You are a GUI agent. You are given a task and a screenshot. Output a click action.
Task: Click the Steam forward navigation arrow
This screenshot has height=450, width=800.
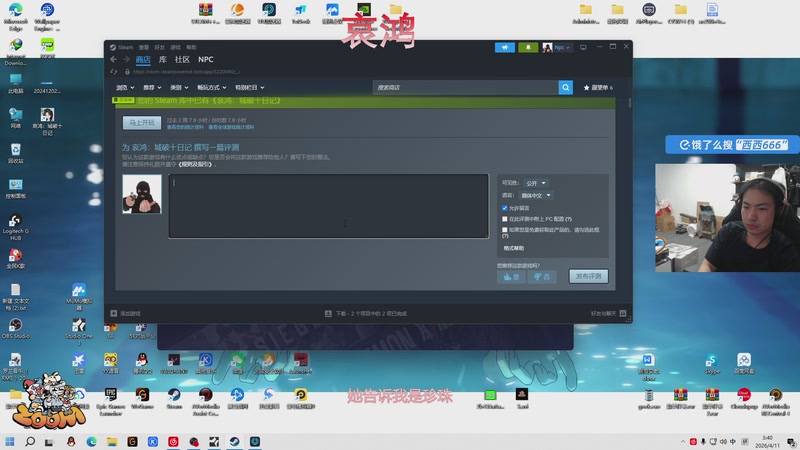tap(126, 60)
